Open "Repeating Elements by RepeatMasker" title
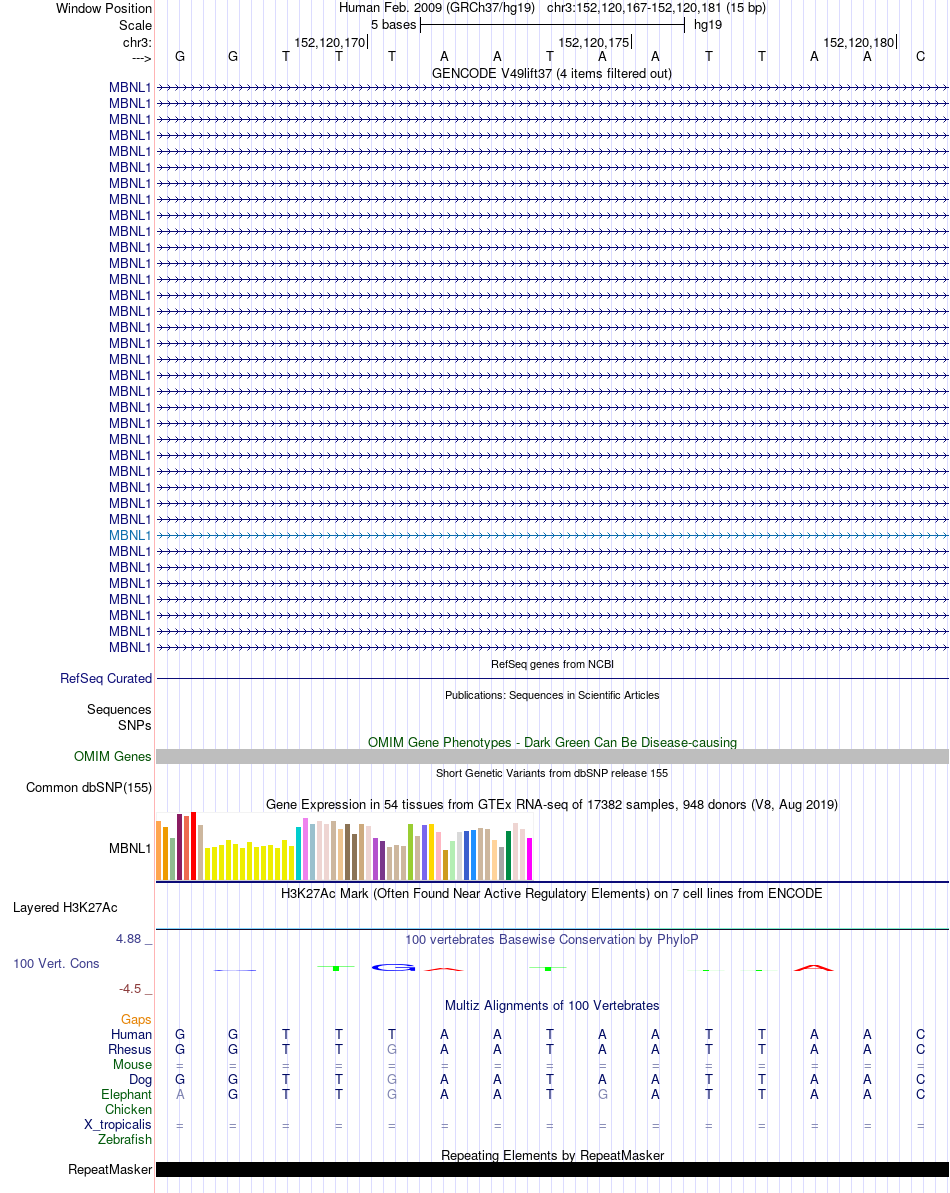 (552, 1156)
